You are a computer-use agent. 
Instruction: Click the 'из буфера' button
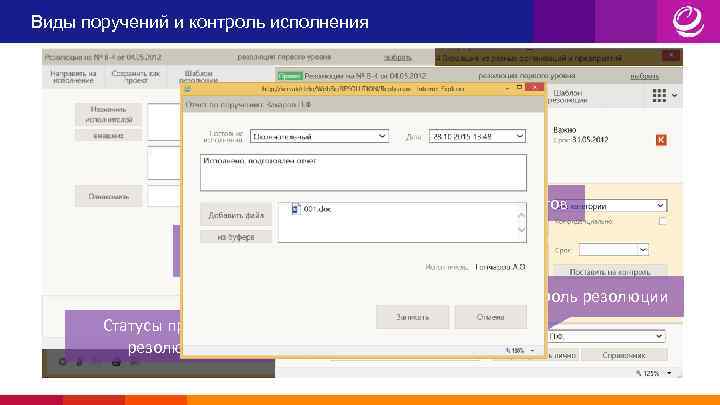(236, 237)
